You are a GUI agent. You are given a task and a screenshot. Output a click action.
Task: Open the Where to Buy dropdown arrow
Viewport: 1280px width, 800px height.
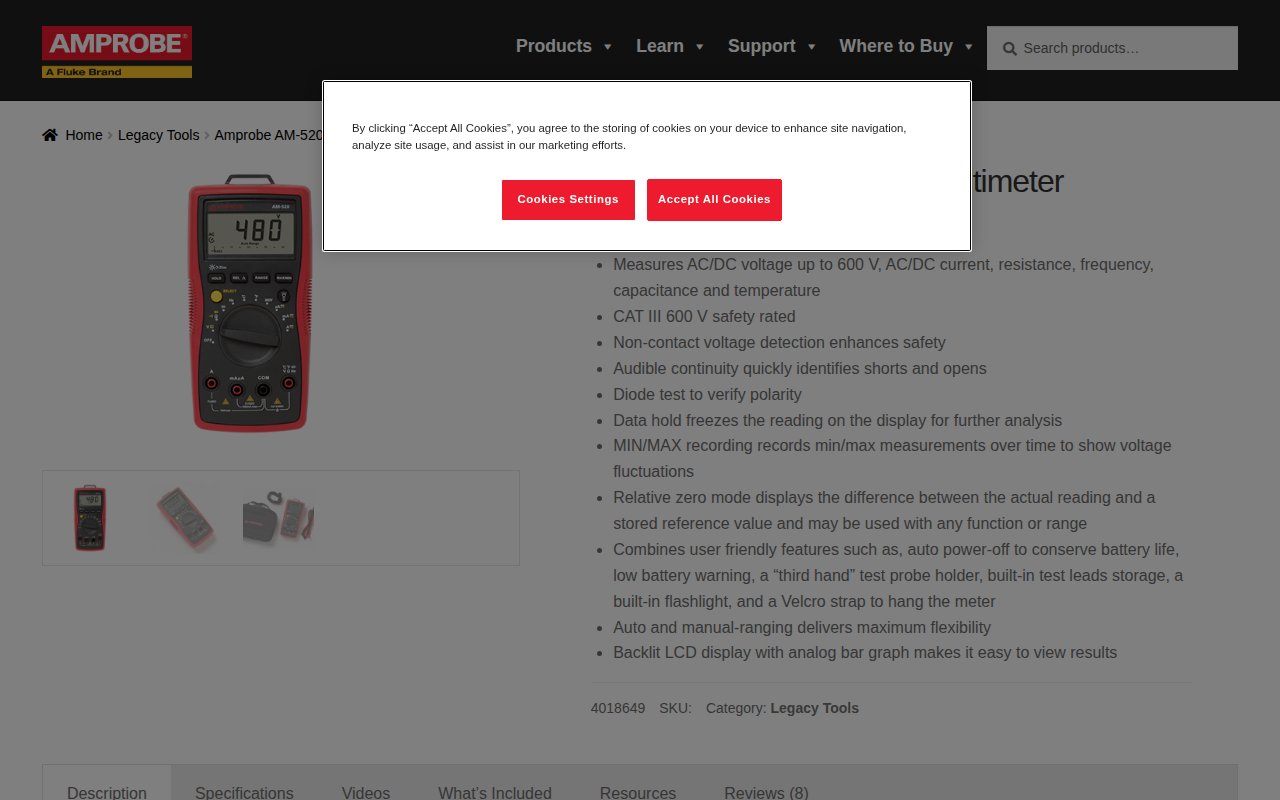tap(968, 47)
